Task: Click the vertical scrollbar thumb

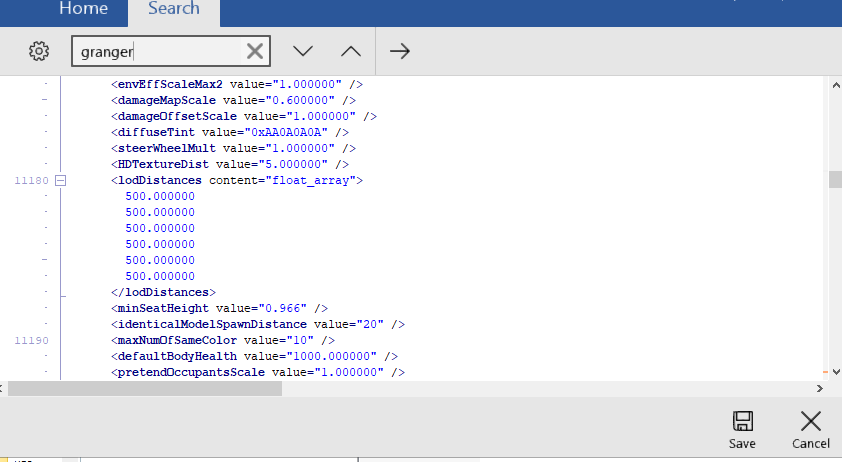Action: click(834, 179)
